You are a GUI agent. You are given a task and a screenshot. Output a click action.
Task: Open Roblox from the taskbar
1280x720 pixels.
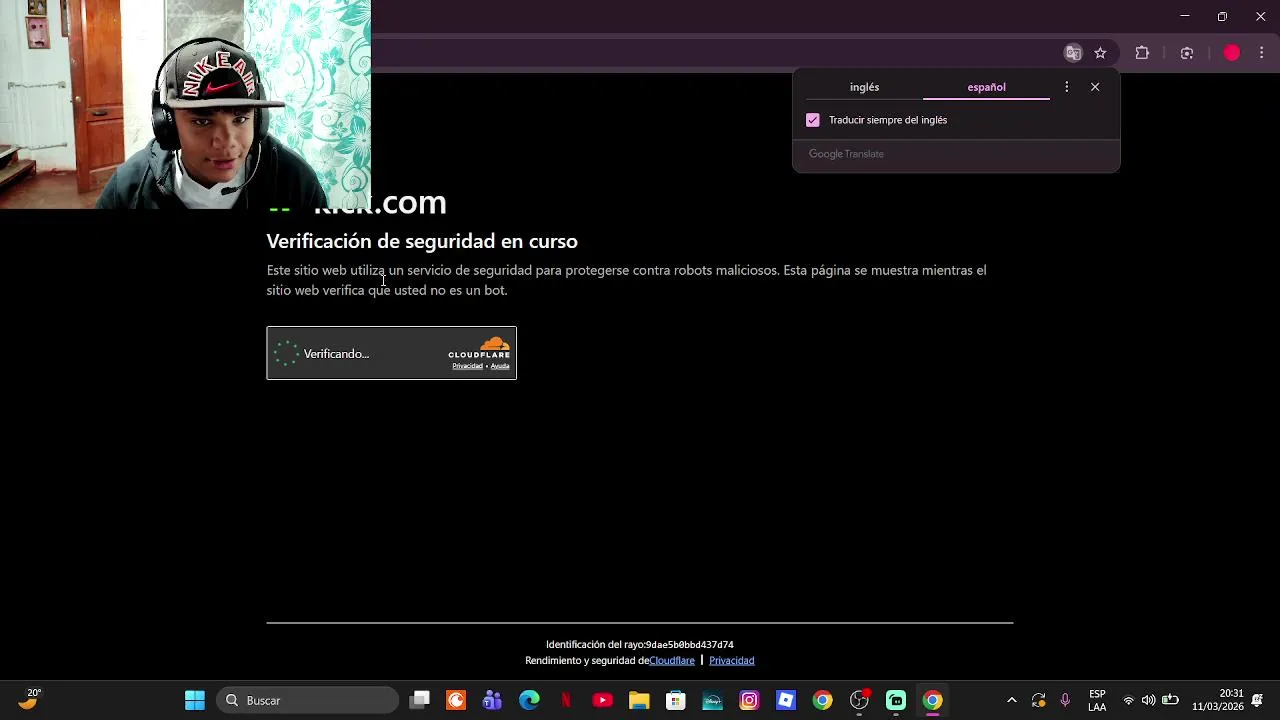[x=786, y=700]
